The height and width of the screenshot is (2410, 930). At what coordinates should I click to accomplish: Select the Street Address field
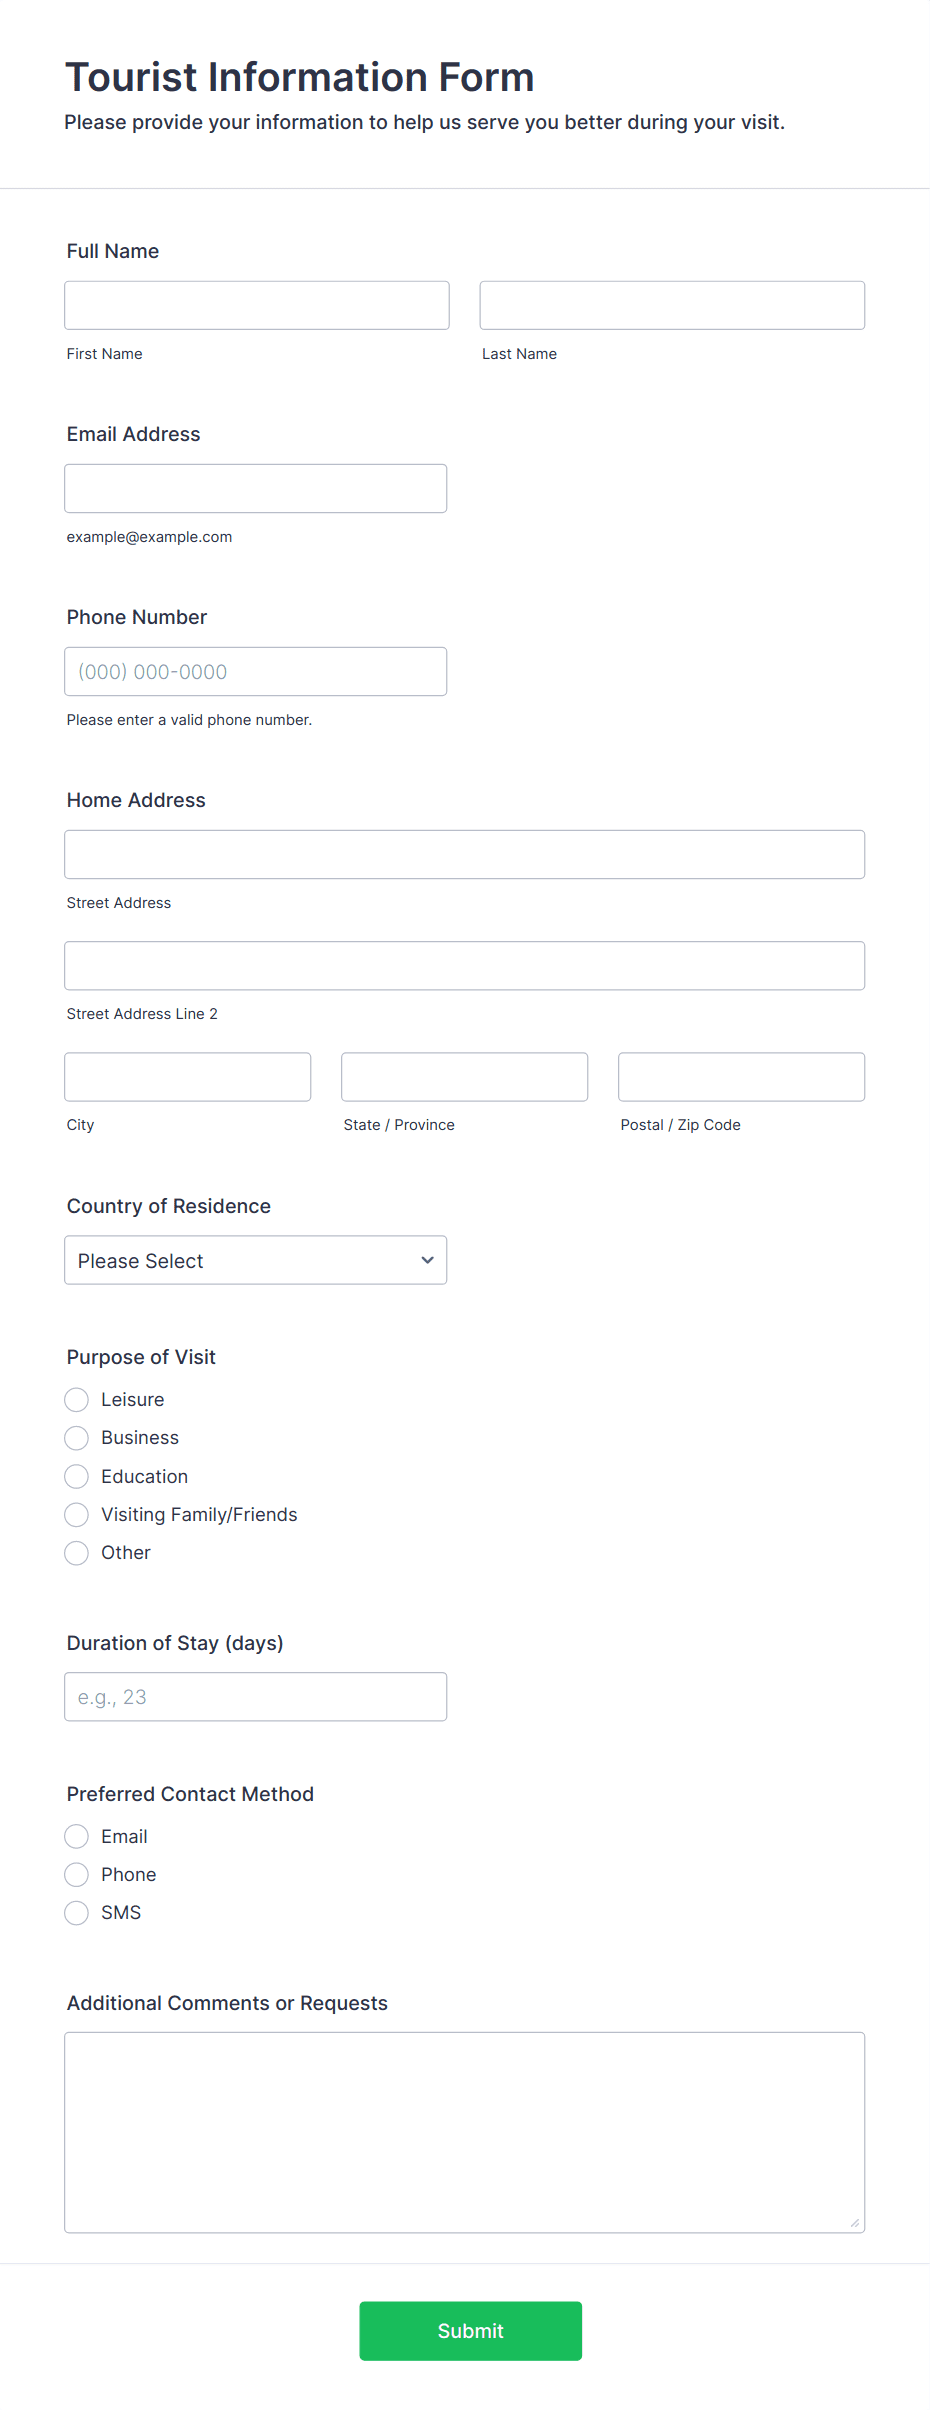click(465, 854)
